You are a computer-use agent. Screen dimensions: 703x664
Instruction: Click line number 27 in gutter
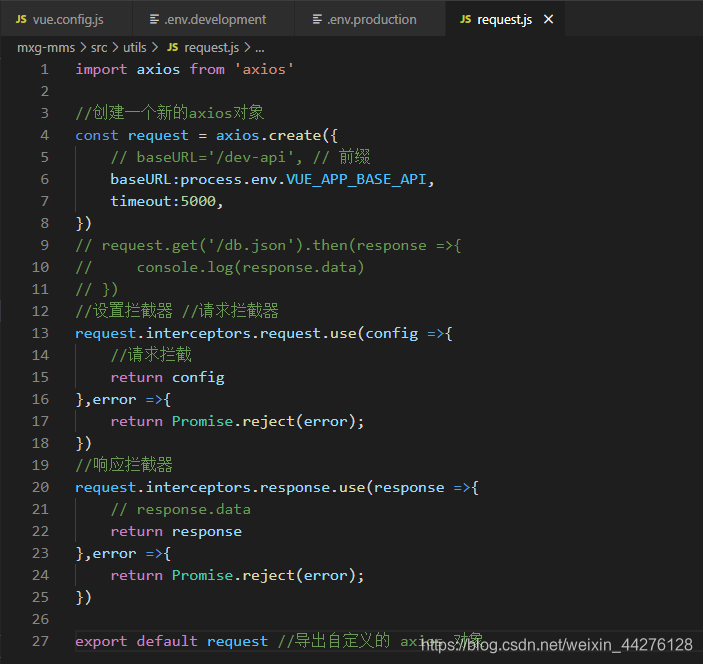point(40,642)
